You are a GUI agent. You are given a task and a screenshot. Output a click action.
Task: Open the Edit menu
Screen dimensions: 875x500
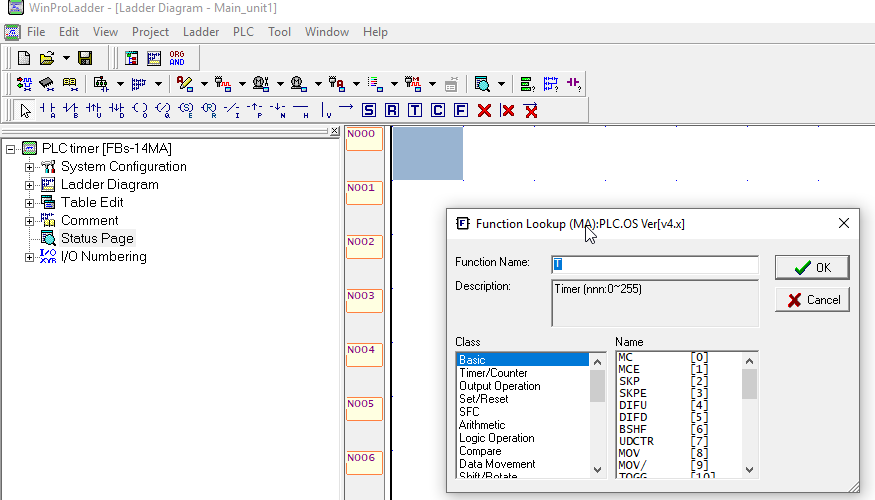tap(69, 32)
